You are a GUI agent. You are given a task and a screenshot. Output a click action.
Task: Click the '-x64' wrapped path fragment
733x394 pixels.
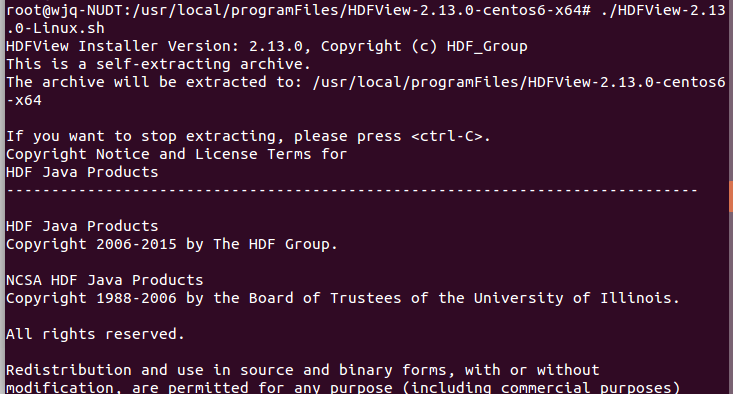(23, 100)
